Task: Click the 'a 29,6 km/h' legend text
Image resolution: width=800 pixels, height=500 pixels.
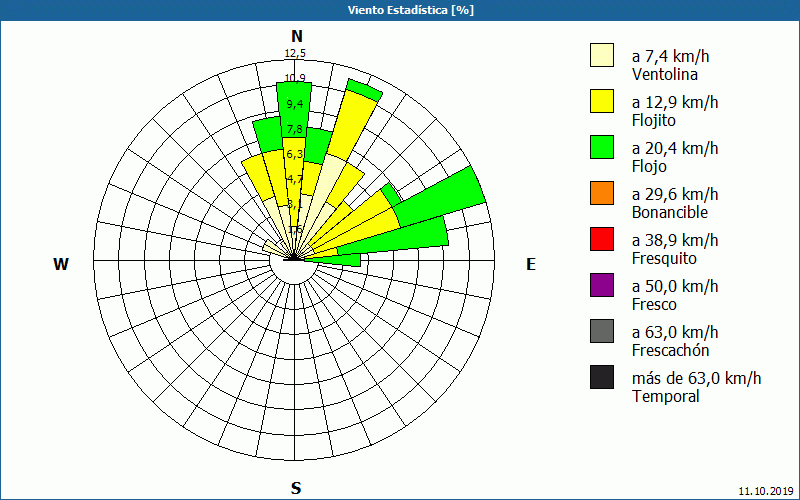Action: pyautogui.click(x=674, y=194)
